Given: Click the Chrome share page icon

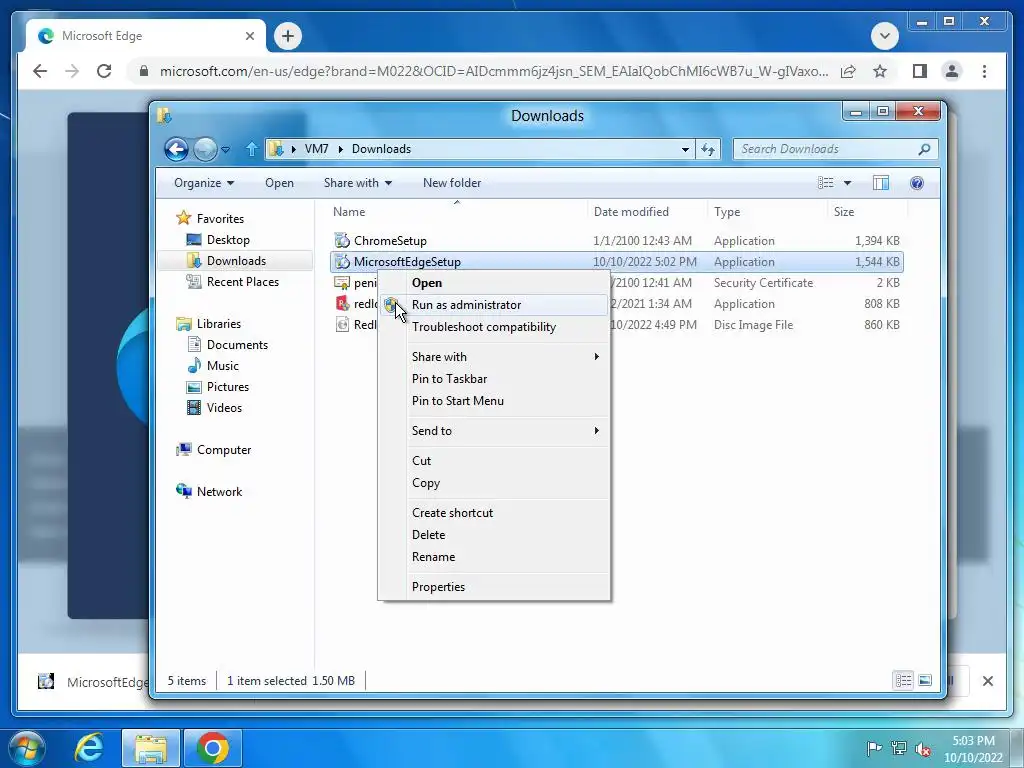Looking at the screenshot, I should 848,71.
